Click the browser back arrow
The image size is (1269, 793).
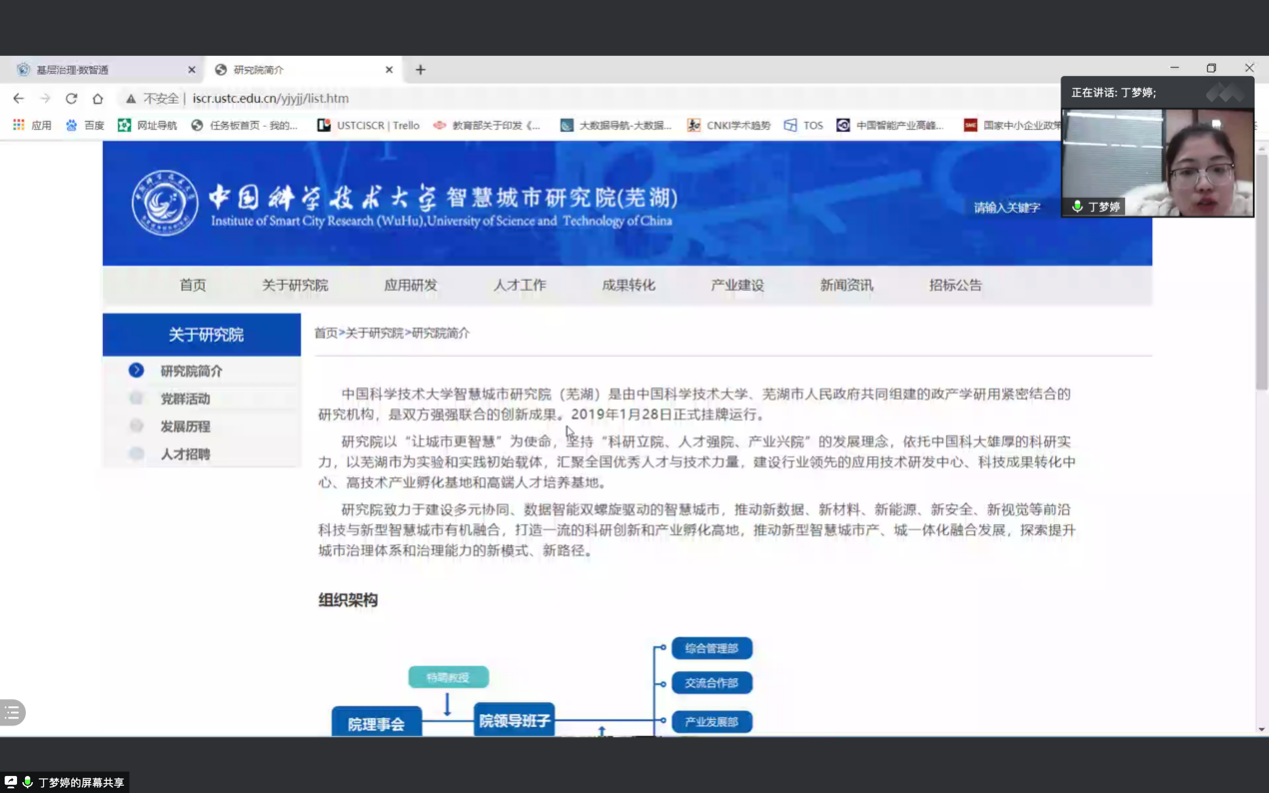(18, 99)
